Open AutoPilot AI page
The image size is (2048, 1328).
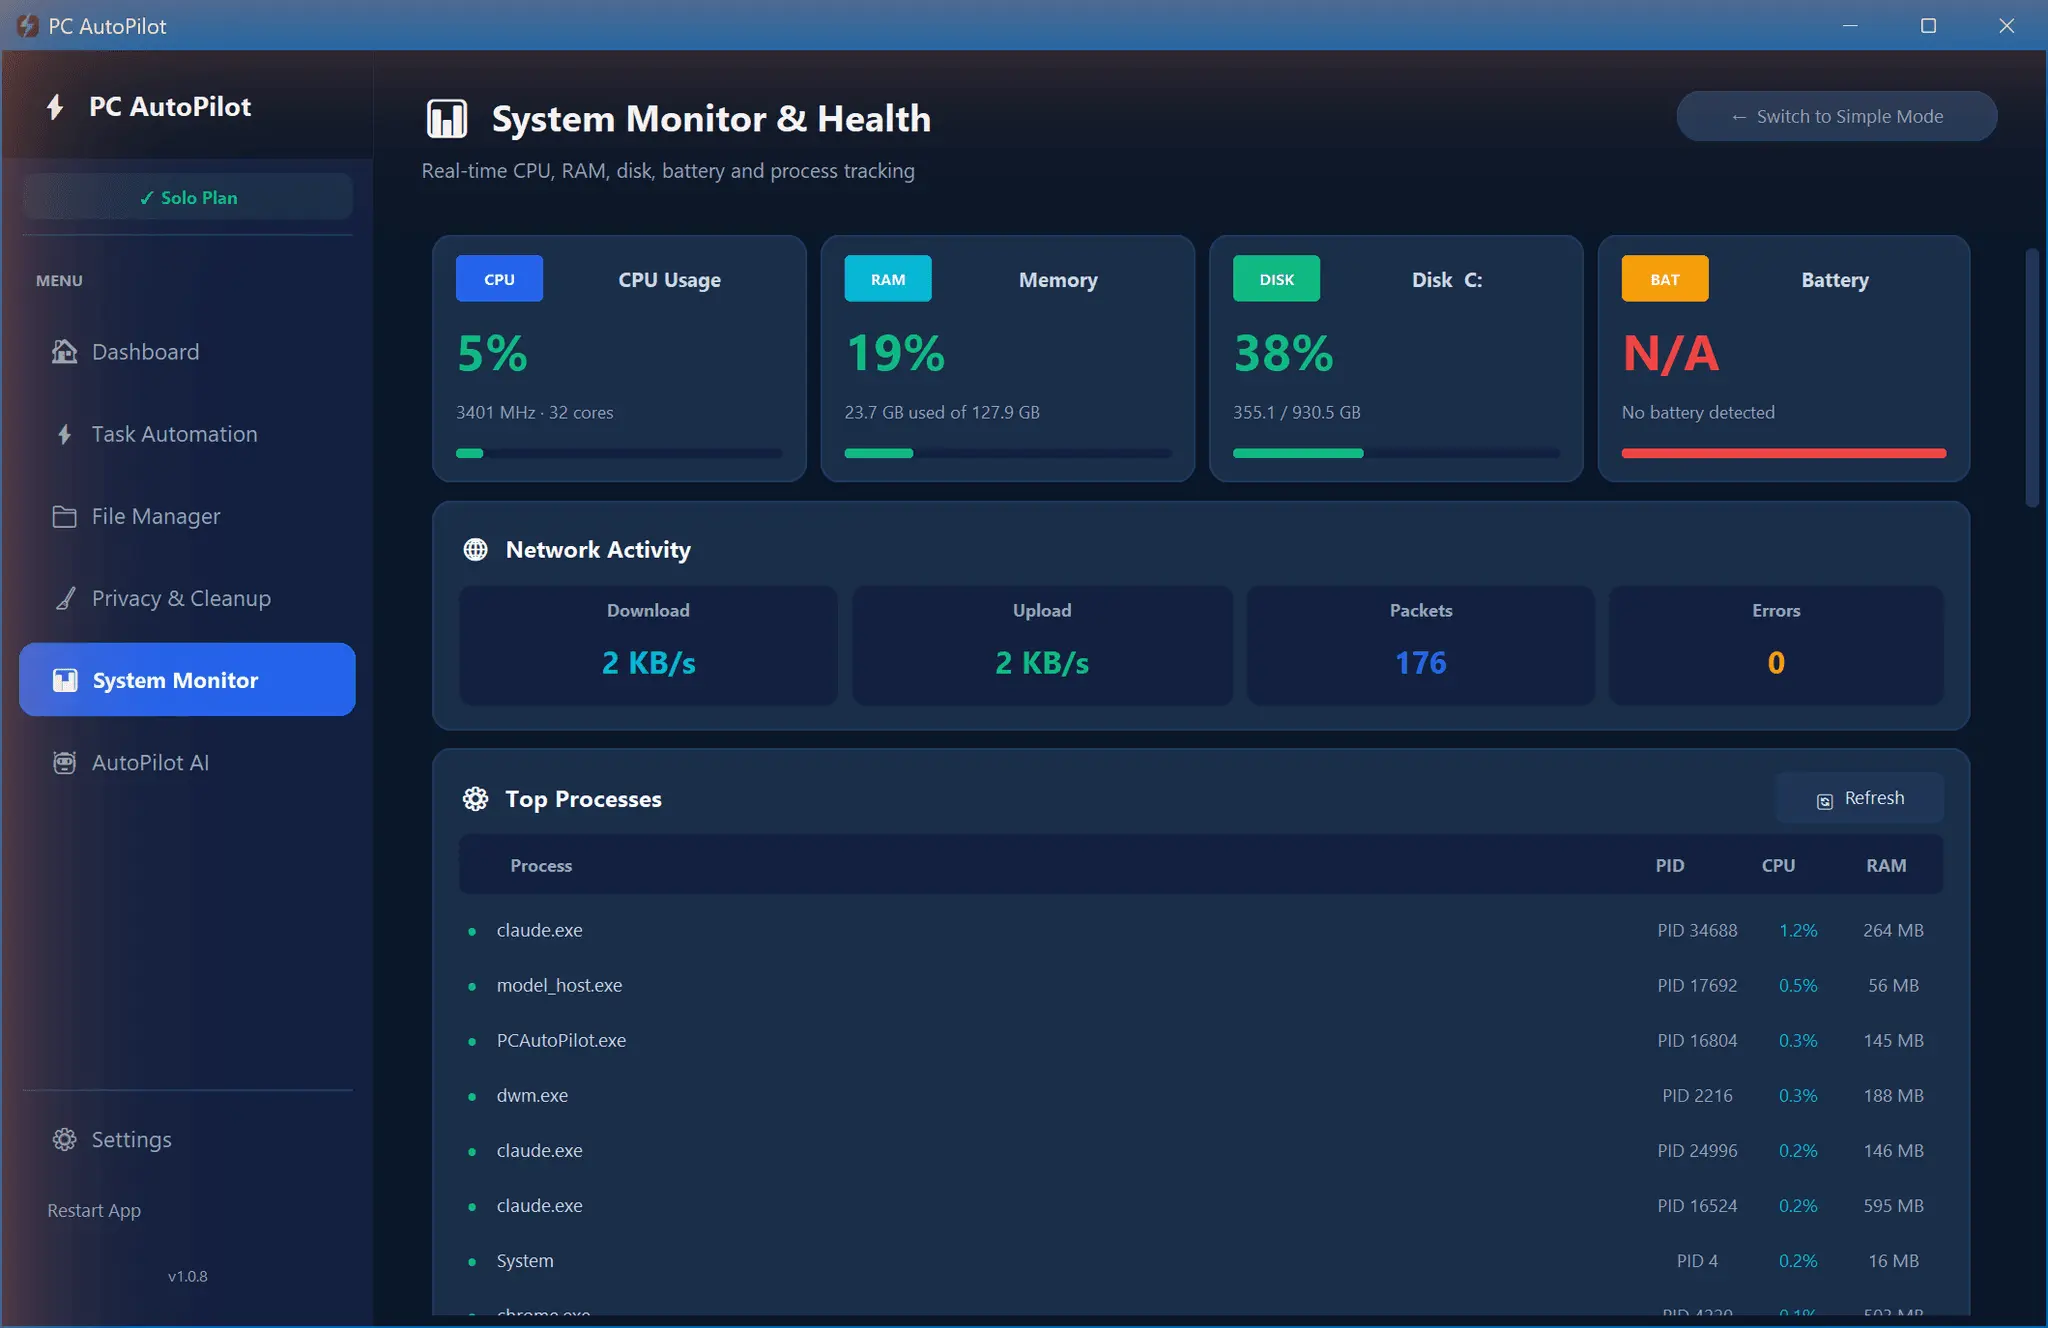[x=187, y=762]
